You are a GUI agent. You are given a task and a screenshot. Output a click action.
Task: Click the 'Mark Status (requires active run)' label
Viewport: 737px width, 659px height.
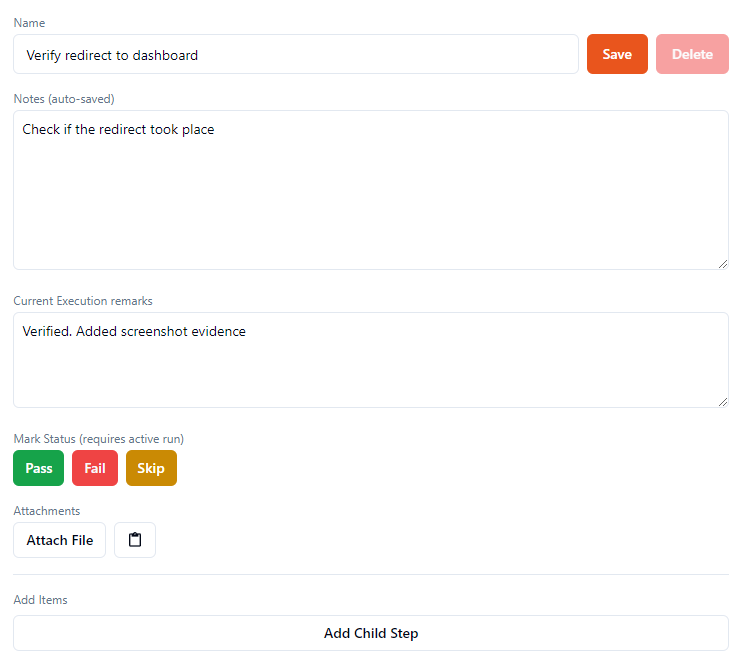[x=99, y=439]
